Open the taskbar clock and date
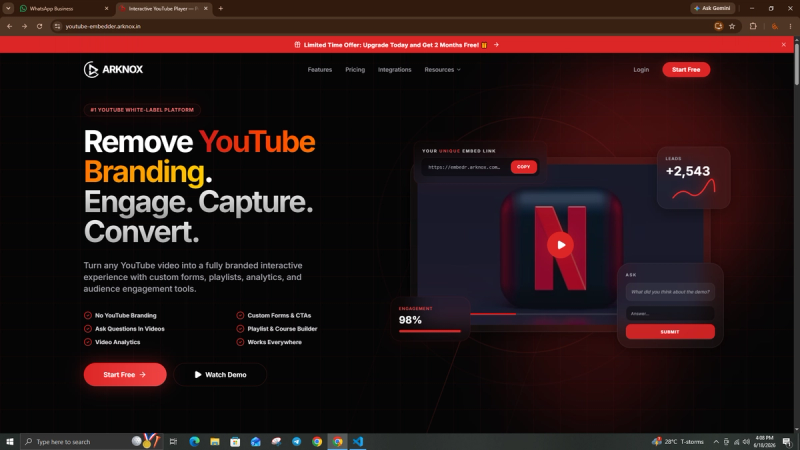800x450 pixels. (764, 441)
